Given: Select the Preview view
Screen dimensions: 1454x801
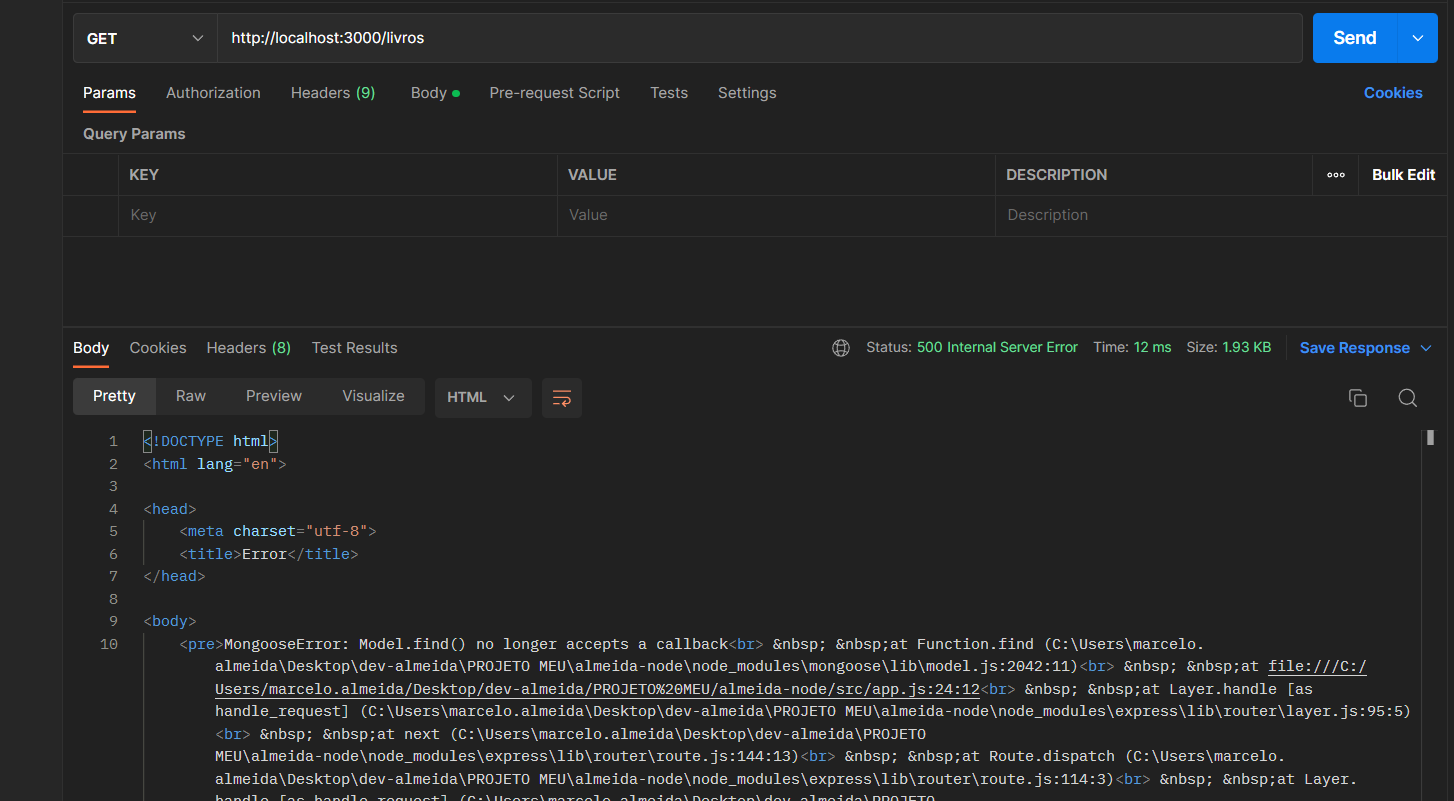Looking at the screenshot, I should pos(274,396).
